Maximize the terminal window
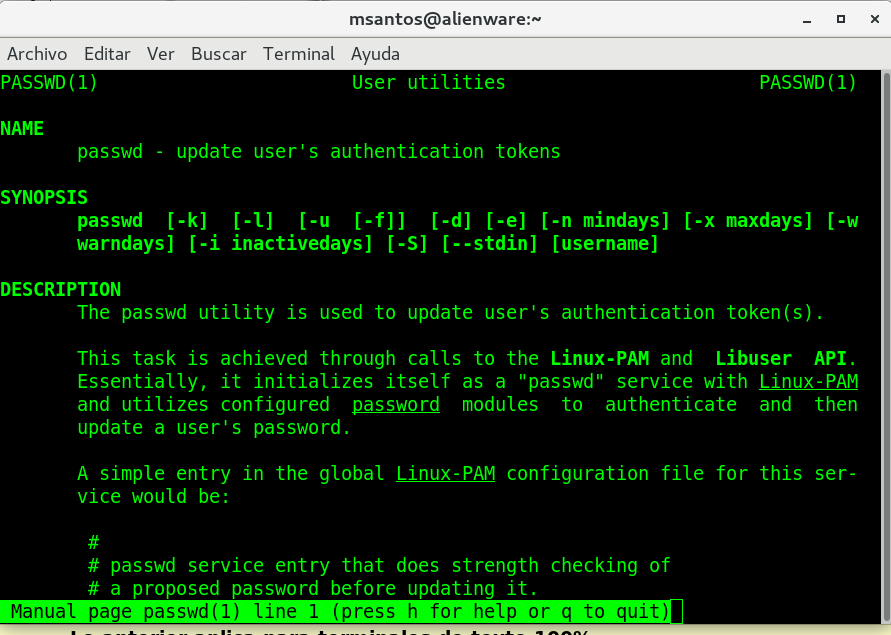The image size is (891, 635). coord(841,19)
